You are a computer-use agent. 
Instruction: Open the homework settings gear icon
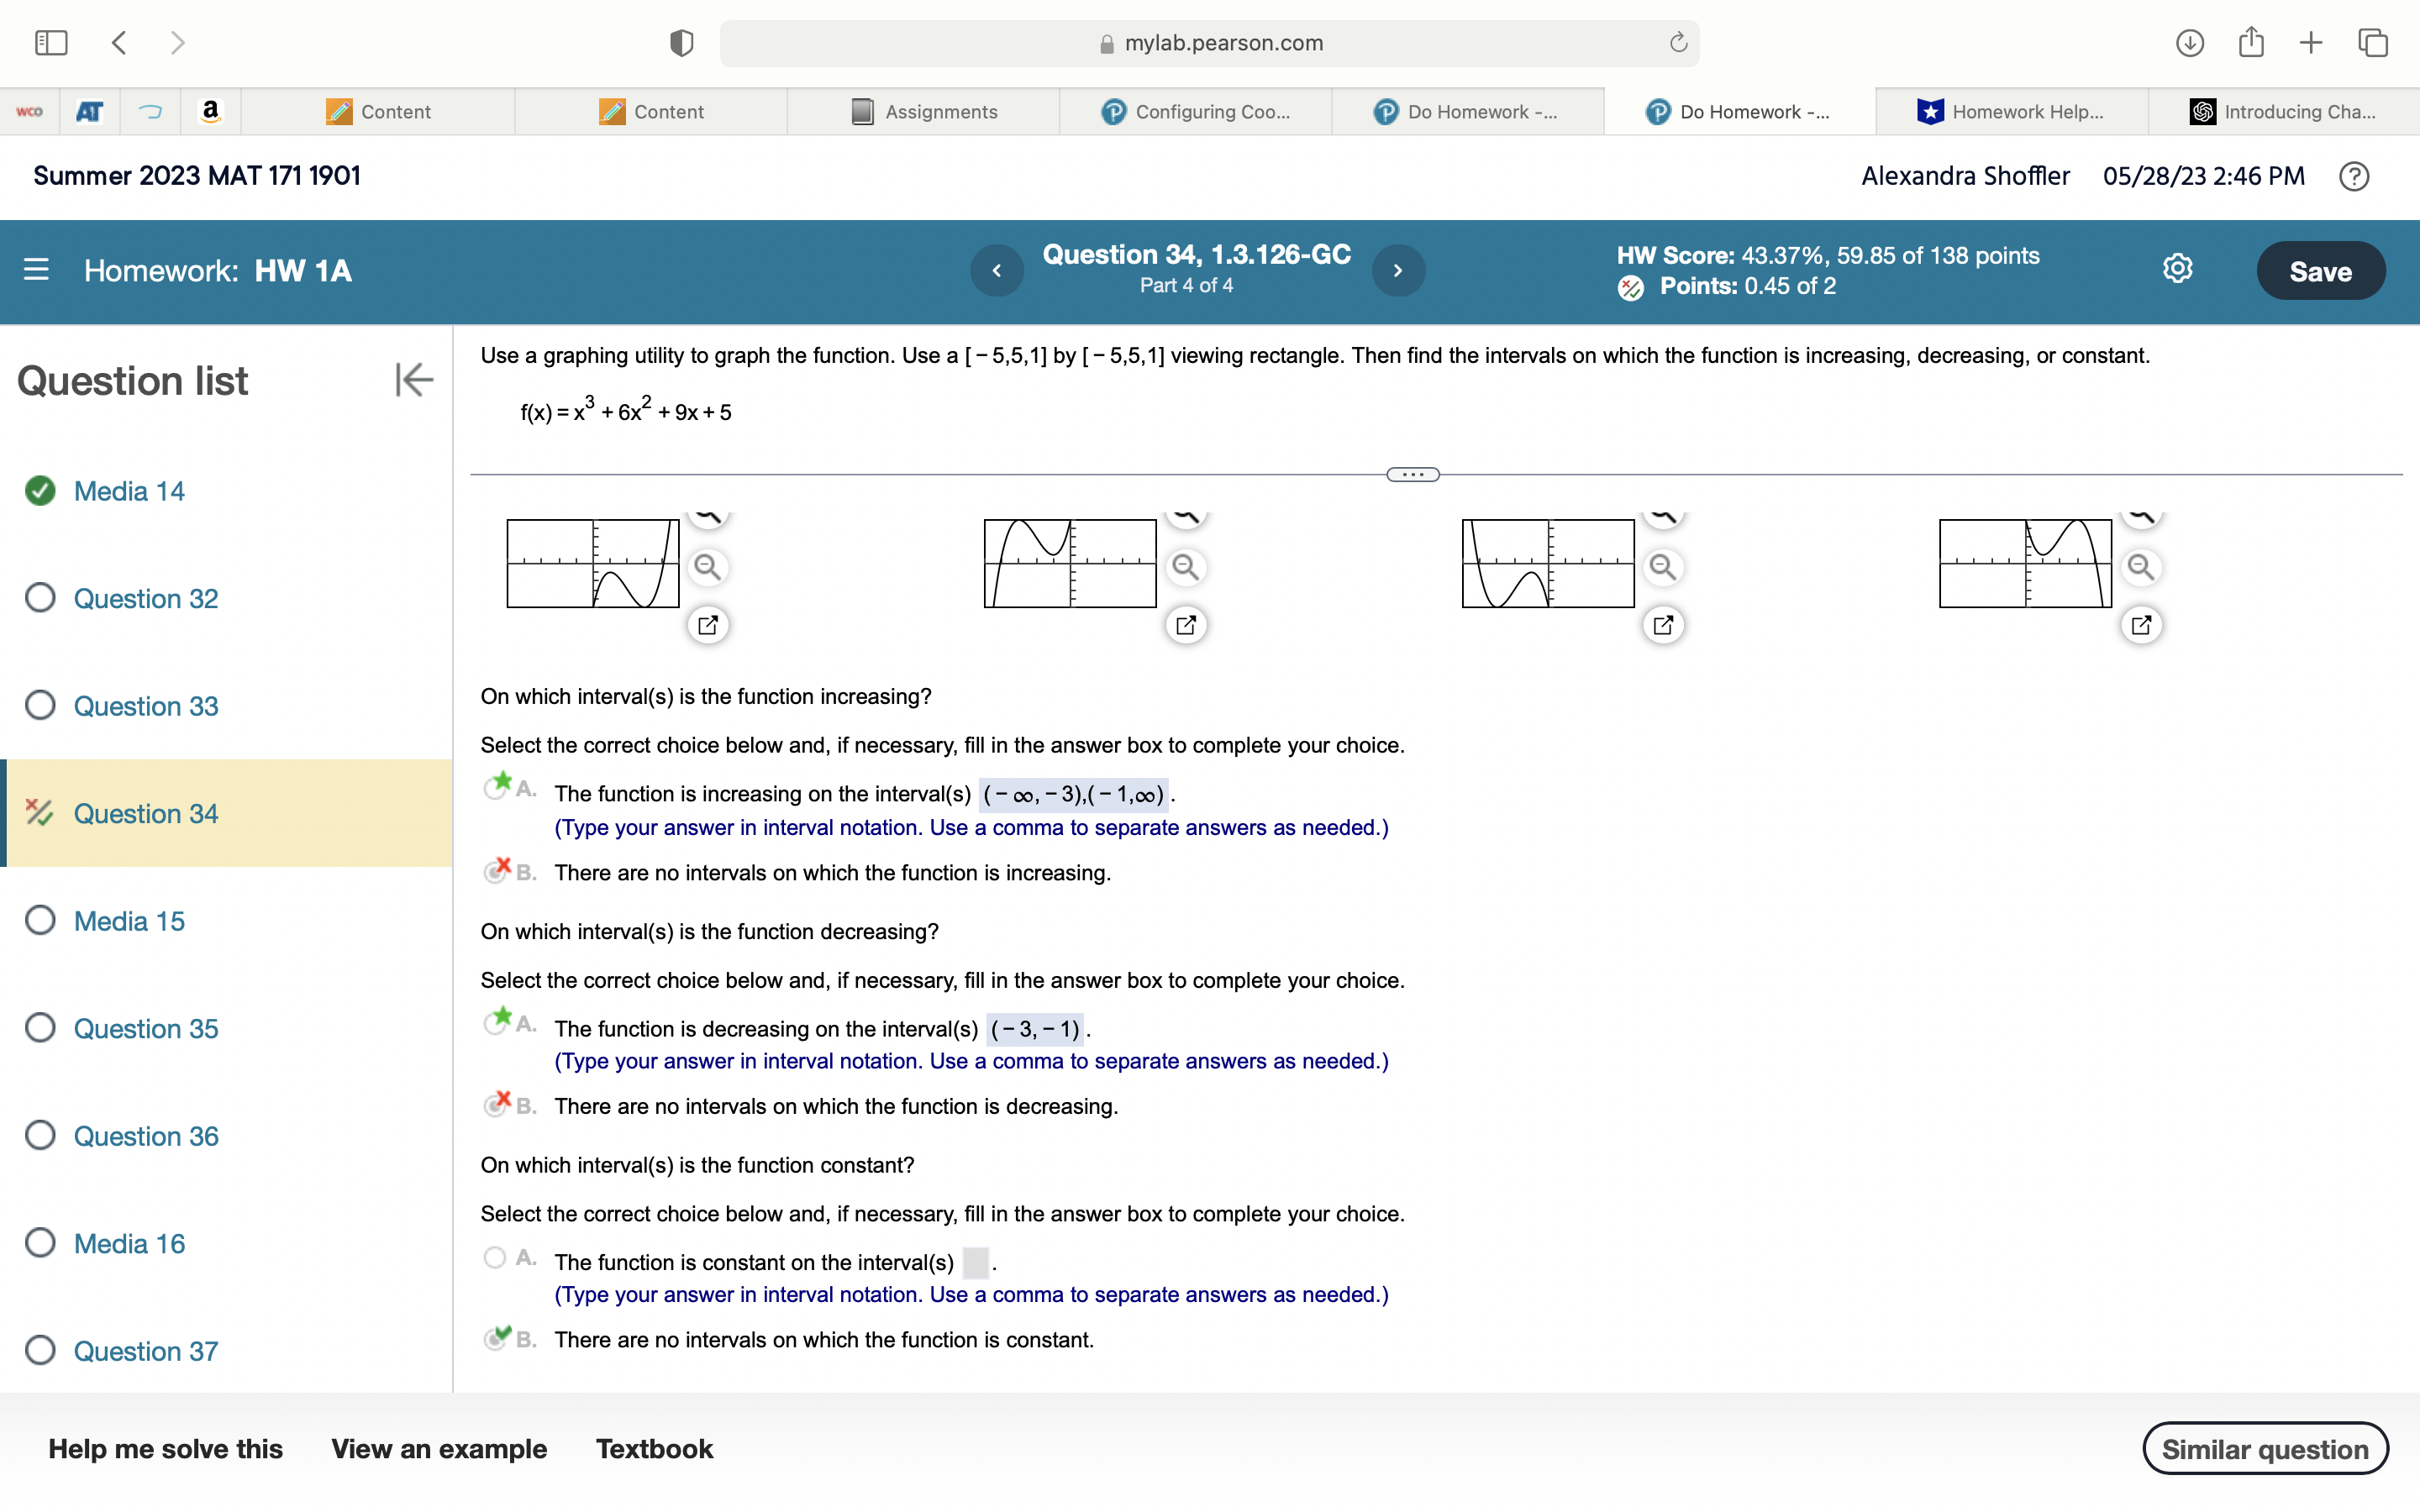pos(2177,268)
